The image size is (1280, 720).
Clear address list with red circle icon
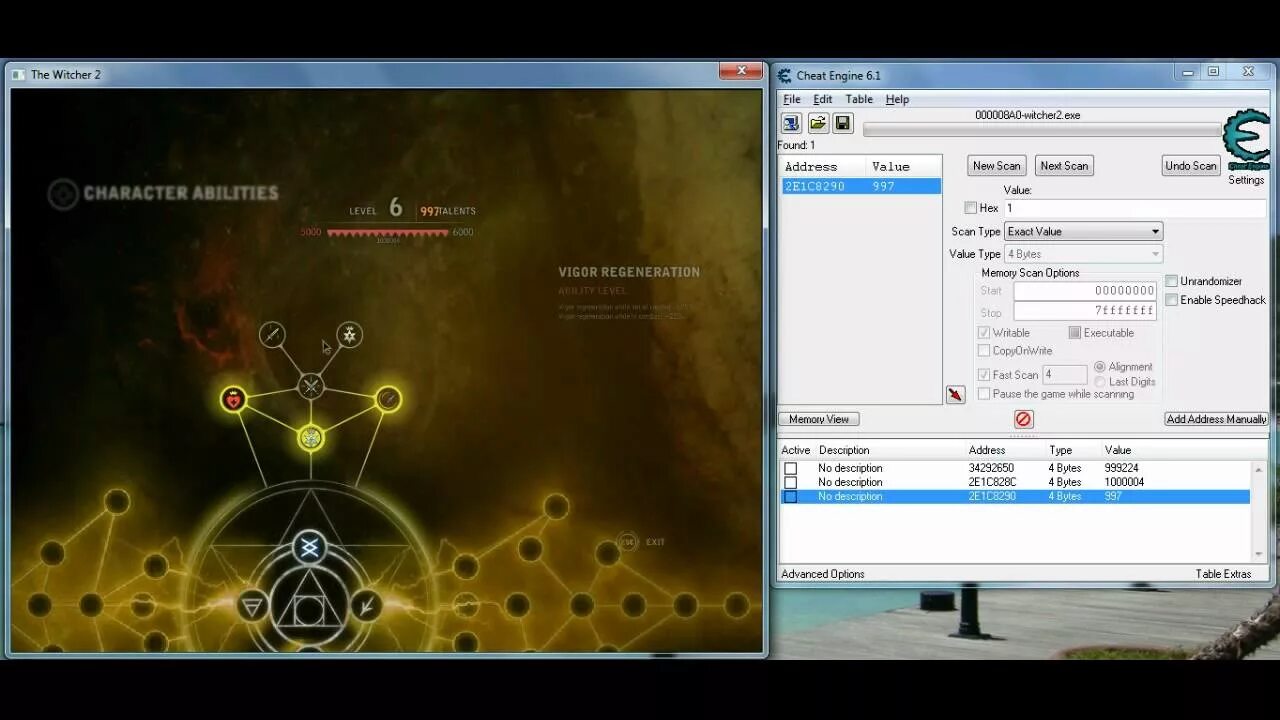pos(1023,419)
